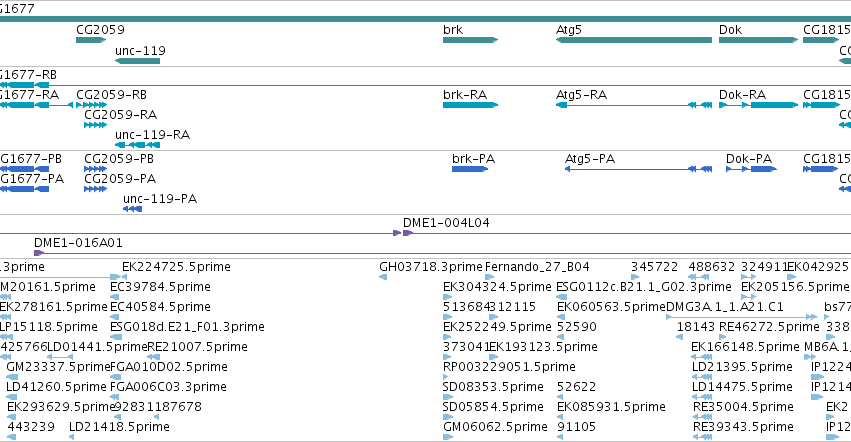Open EST LD21395.5prime

[702, 377]
